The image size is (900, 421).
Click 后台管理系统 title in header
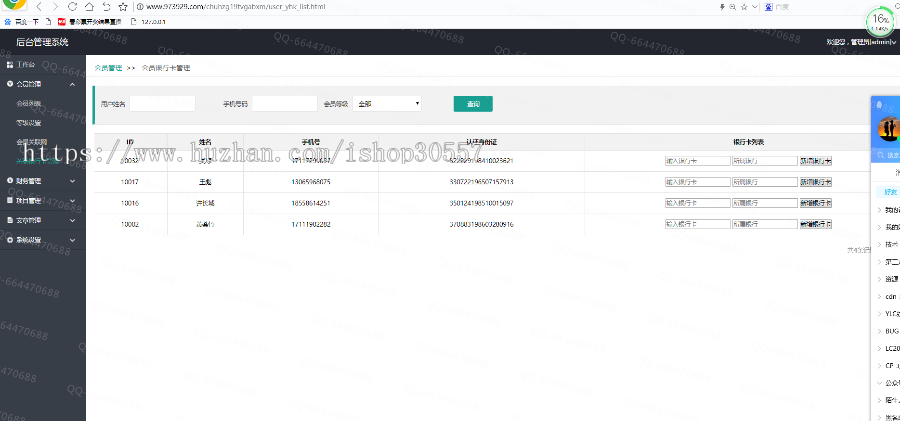pyautogui.click(x=42, y=42)
